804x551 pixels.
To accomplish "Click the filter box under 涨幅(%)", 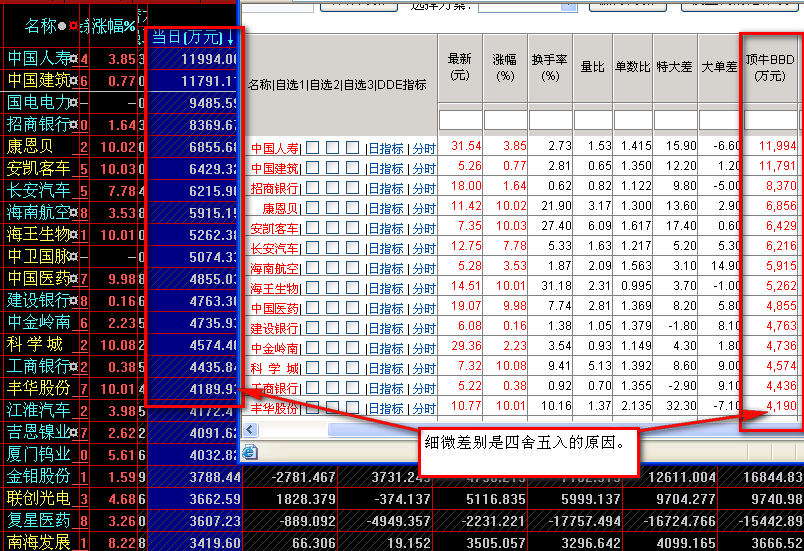I will (505, 120).
